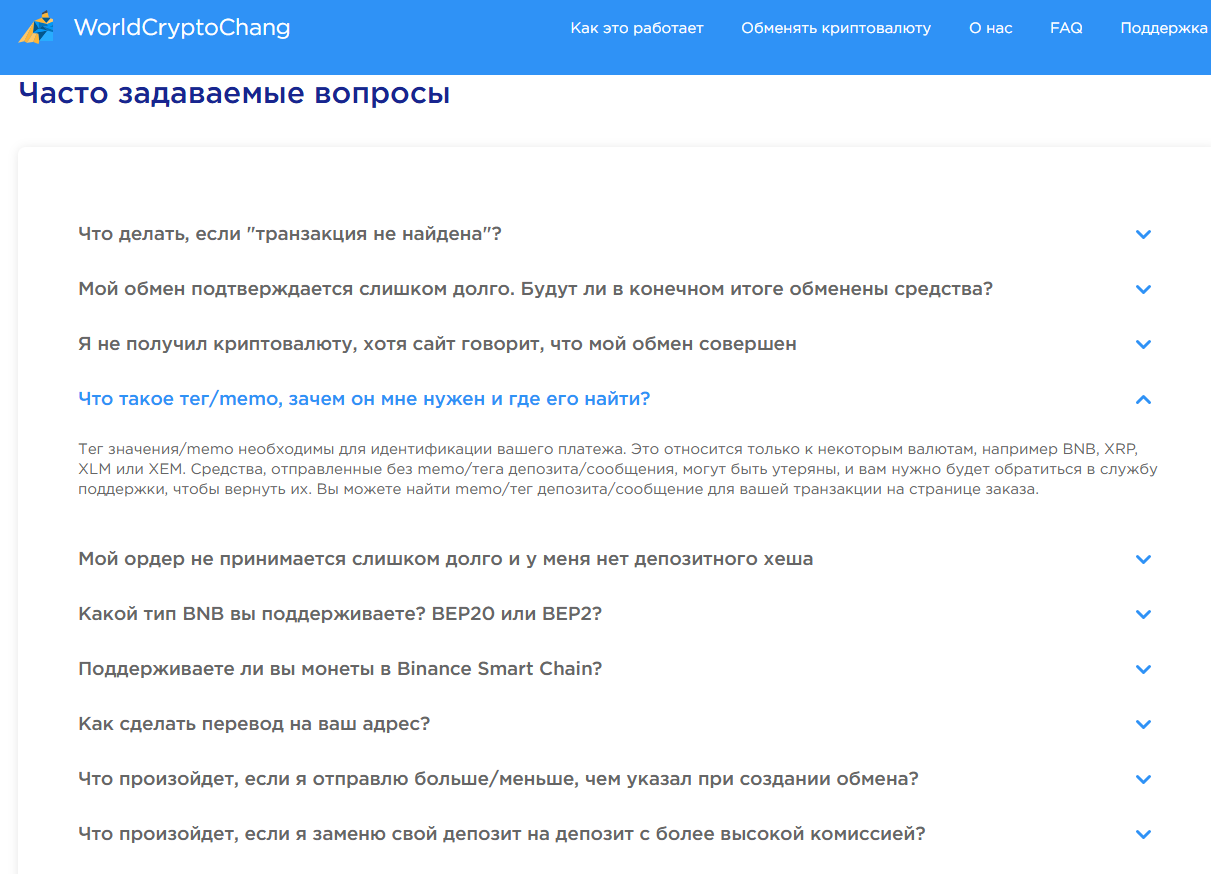The width and height of the screenshot is (1211, 874).
Task: Expand chevron for 'Я не получил криптовалюту'
Action: coord(1144,345)
